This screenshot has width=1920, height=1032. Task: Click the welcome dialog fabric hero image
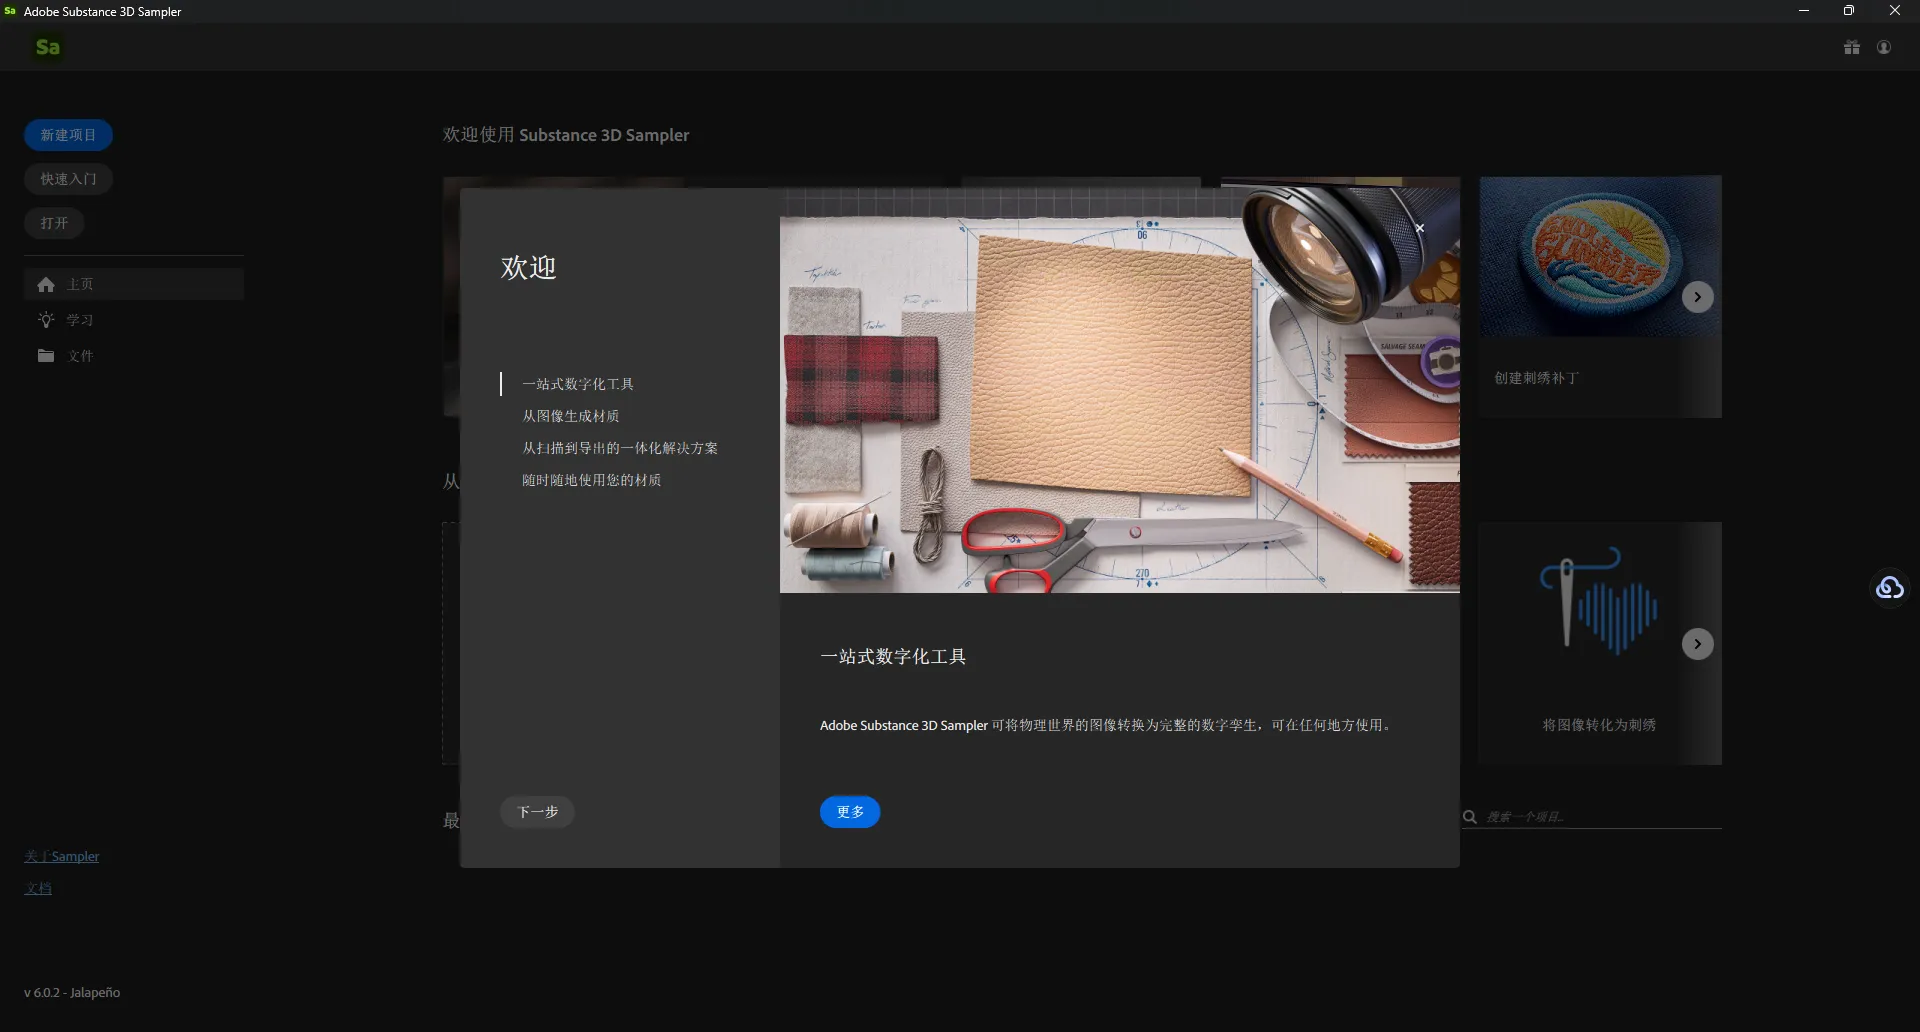pos(1120,390)
